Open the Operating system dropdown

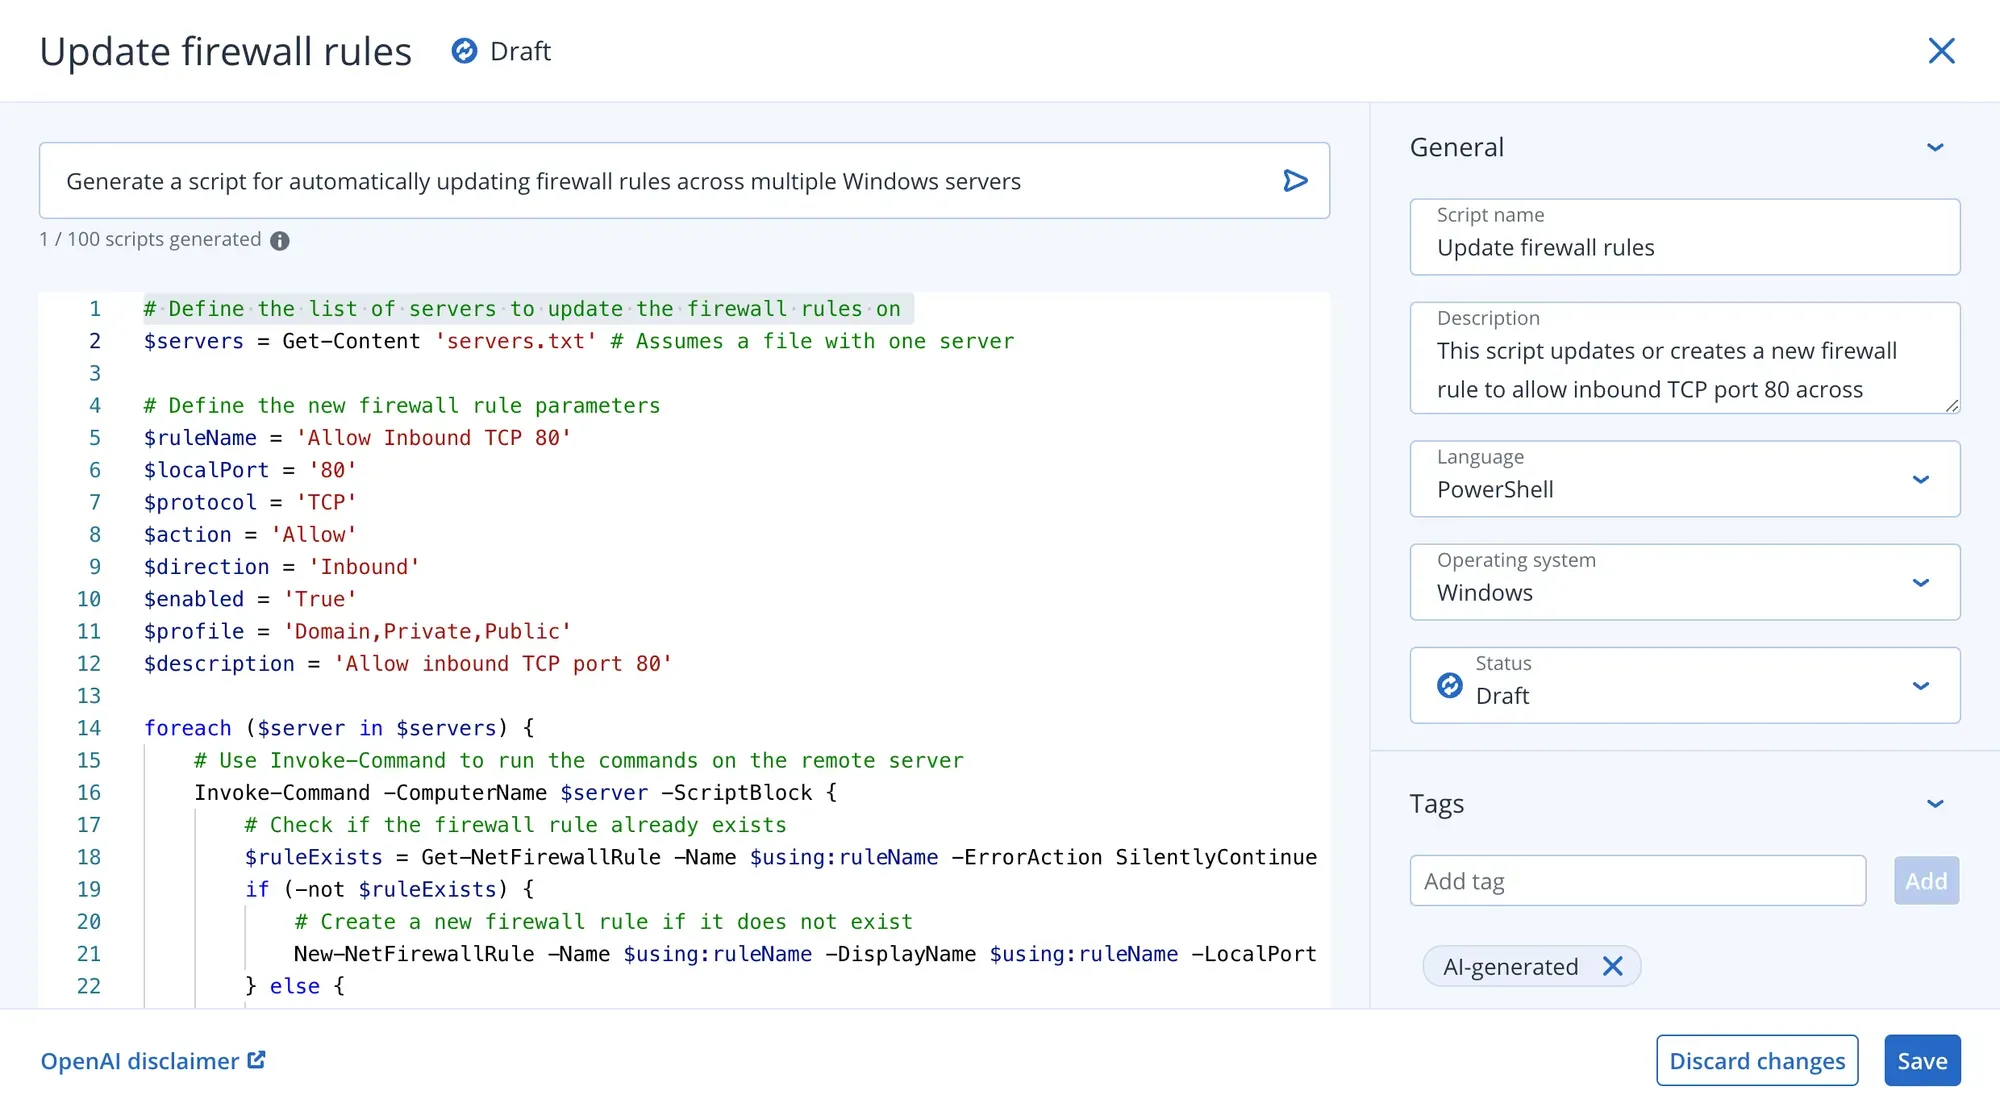pos(1920,582)
